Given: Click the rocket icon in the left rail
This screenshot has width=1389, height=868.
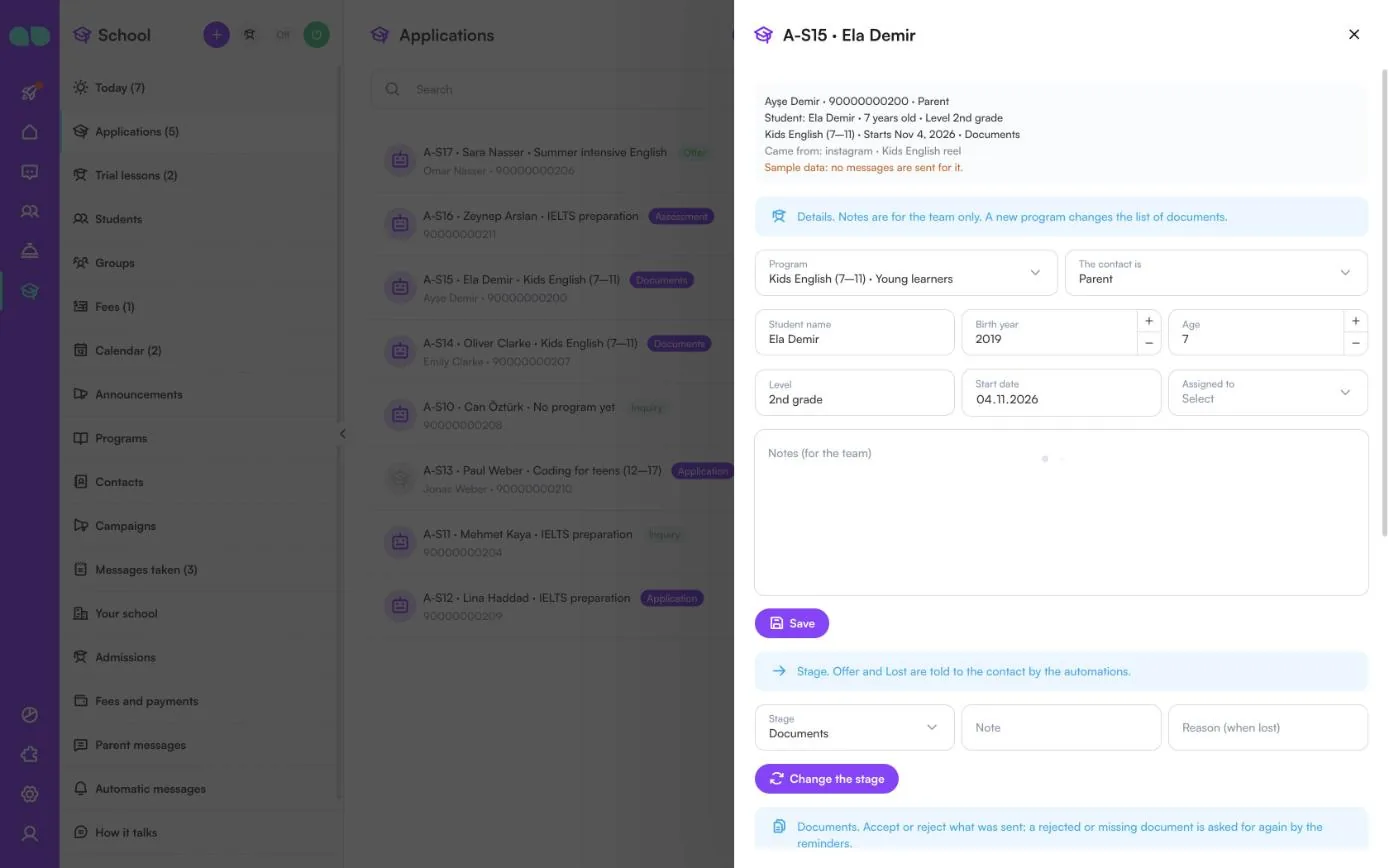Looking at the screenshot, I should 30,92.
